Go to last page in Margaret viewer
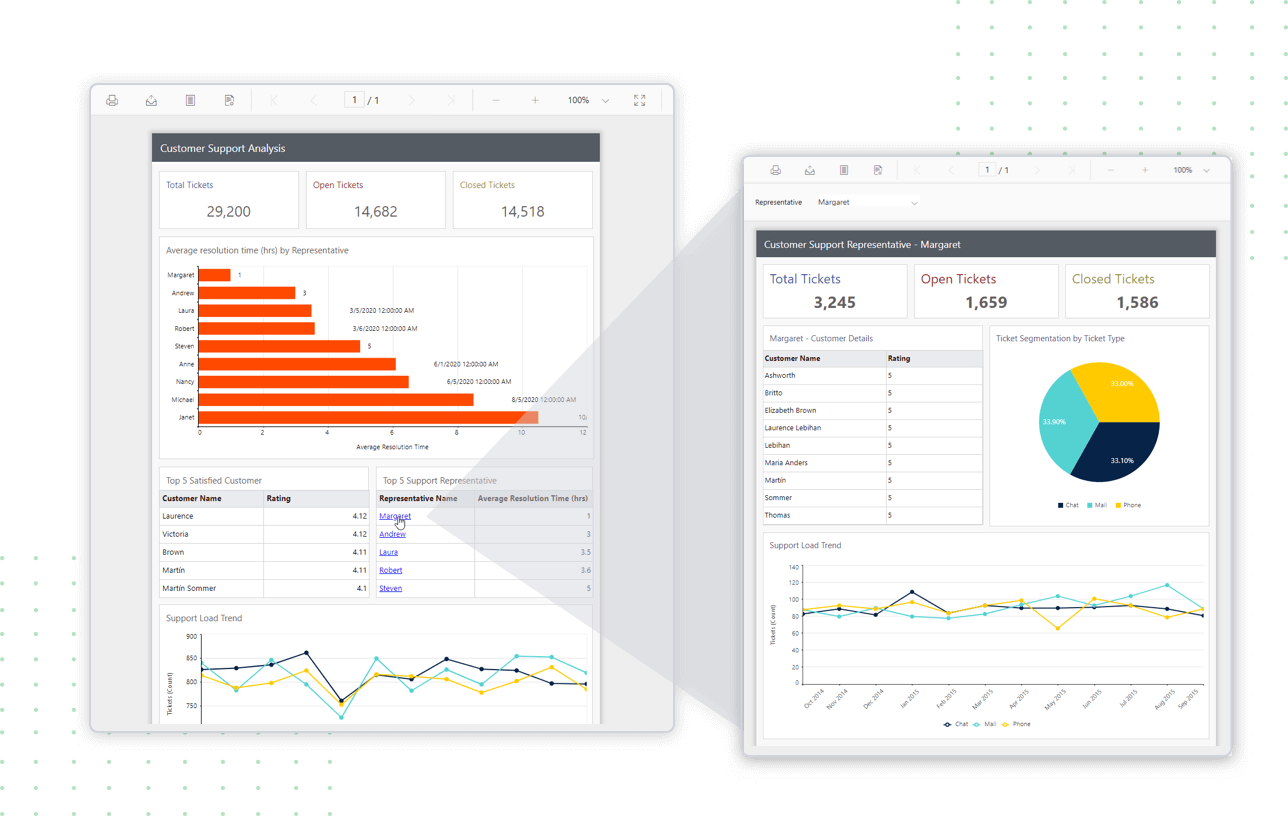Screen dimensions: 1288x816 point(1071,170)
